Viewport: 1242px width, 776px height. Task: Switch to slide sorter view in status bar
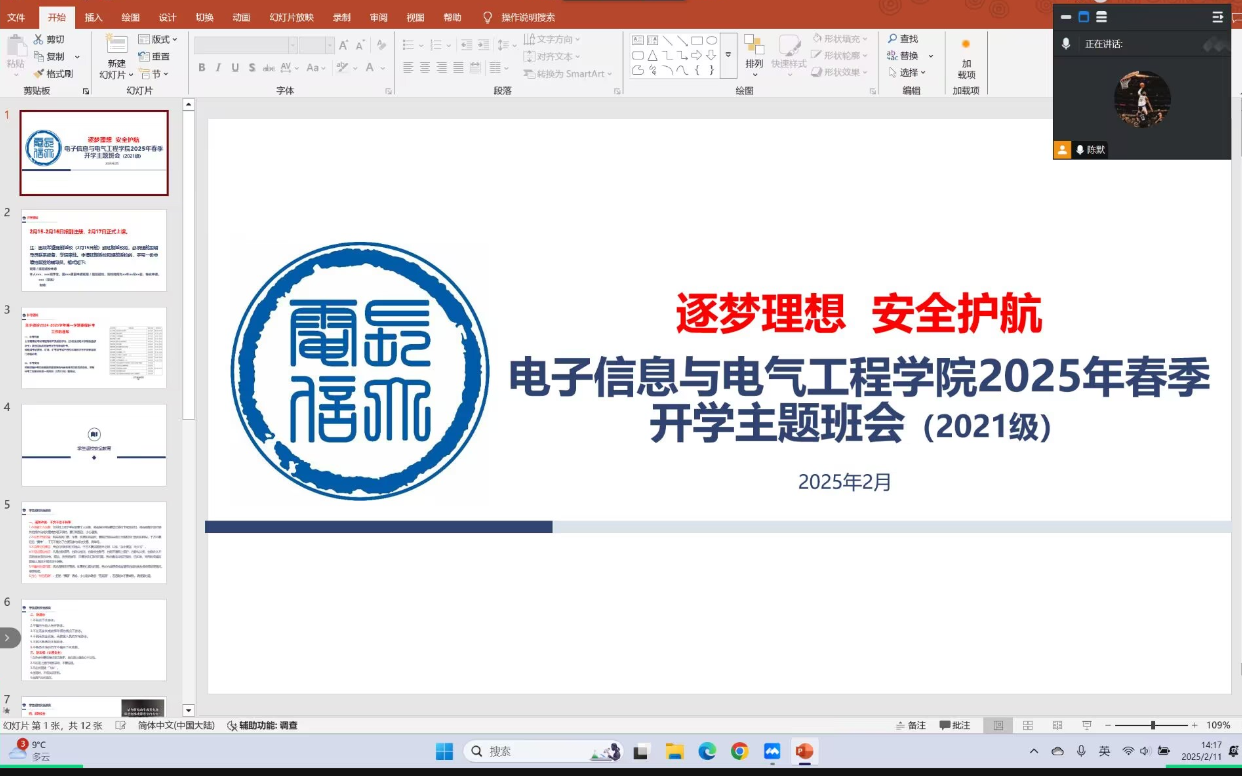pyautogui.click(x=1027, y=725)
